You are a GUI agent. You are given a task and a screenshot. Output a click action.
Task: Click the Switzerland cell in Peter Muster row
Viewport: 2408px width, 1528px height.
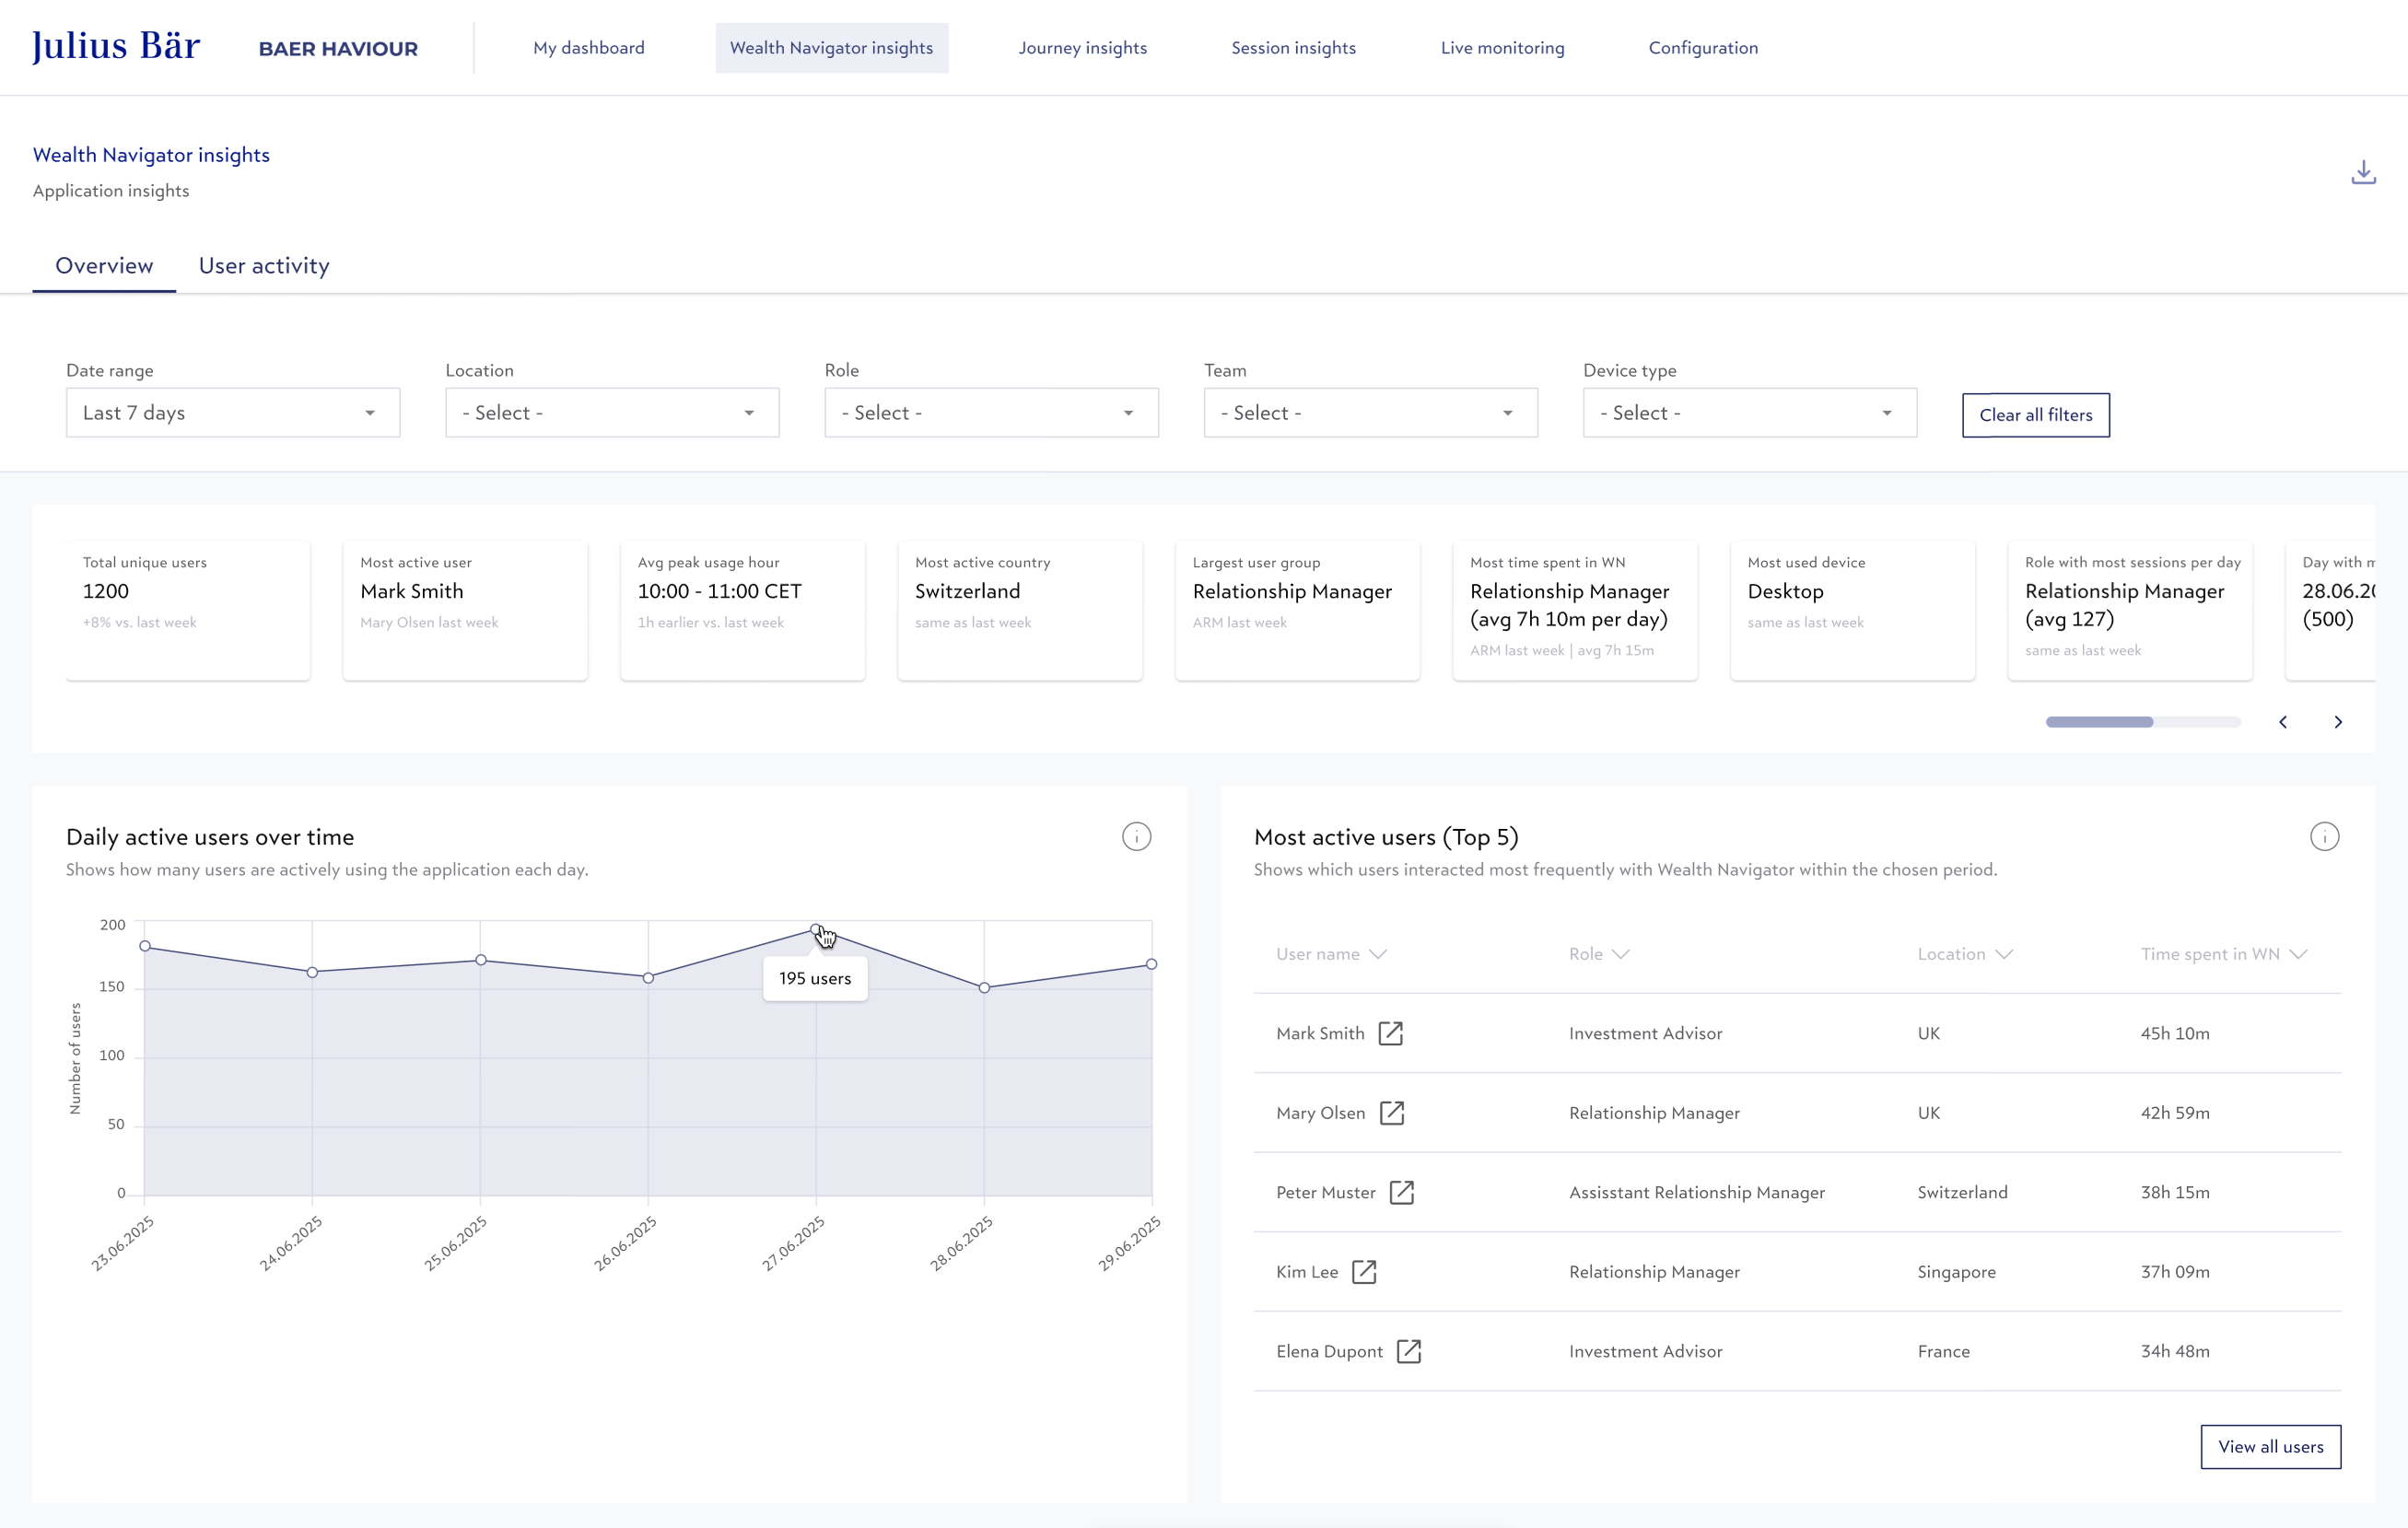(1962, 1192)
